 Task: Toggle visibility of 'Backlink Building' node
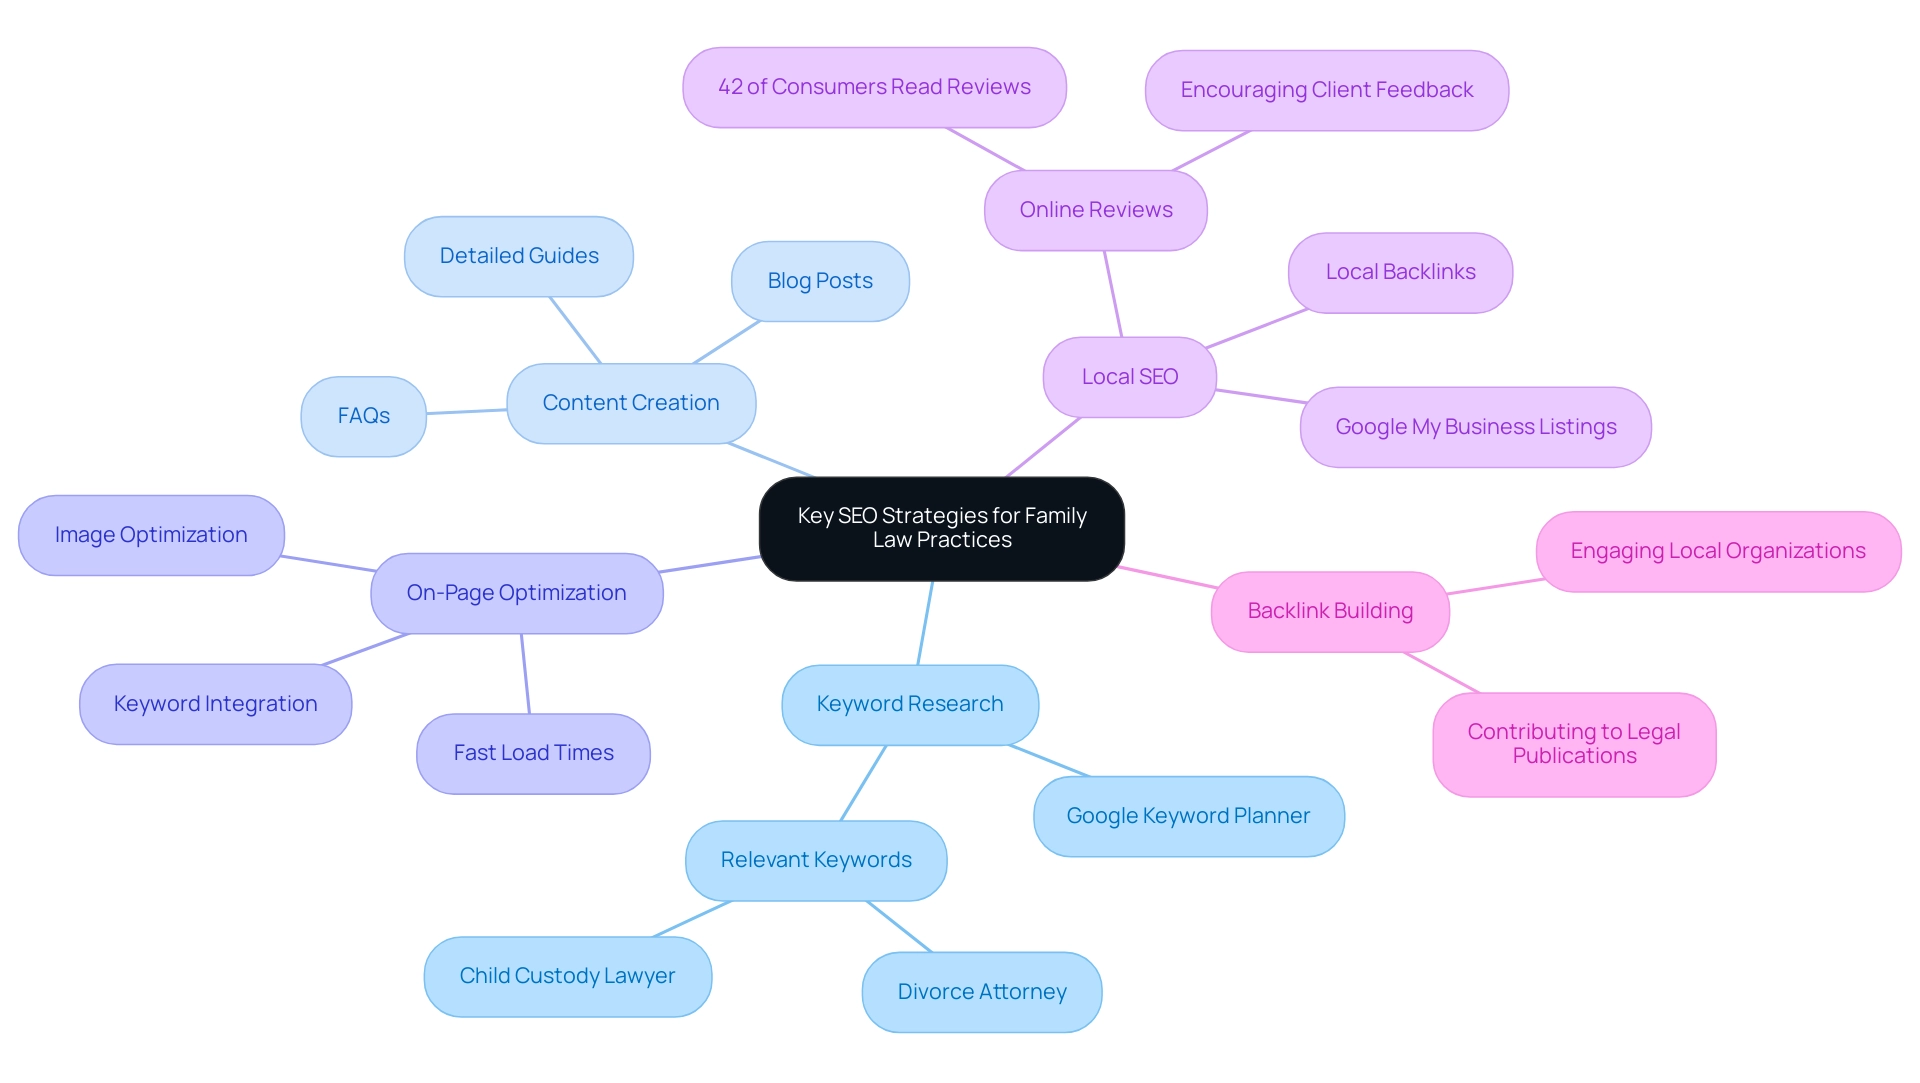click(1333, 608)
